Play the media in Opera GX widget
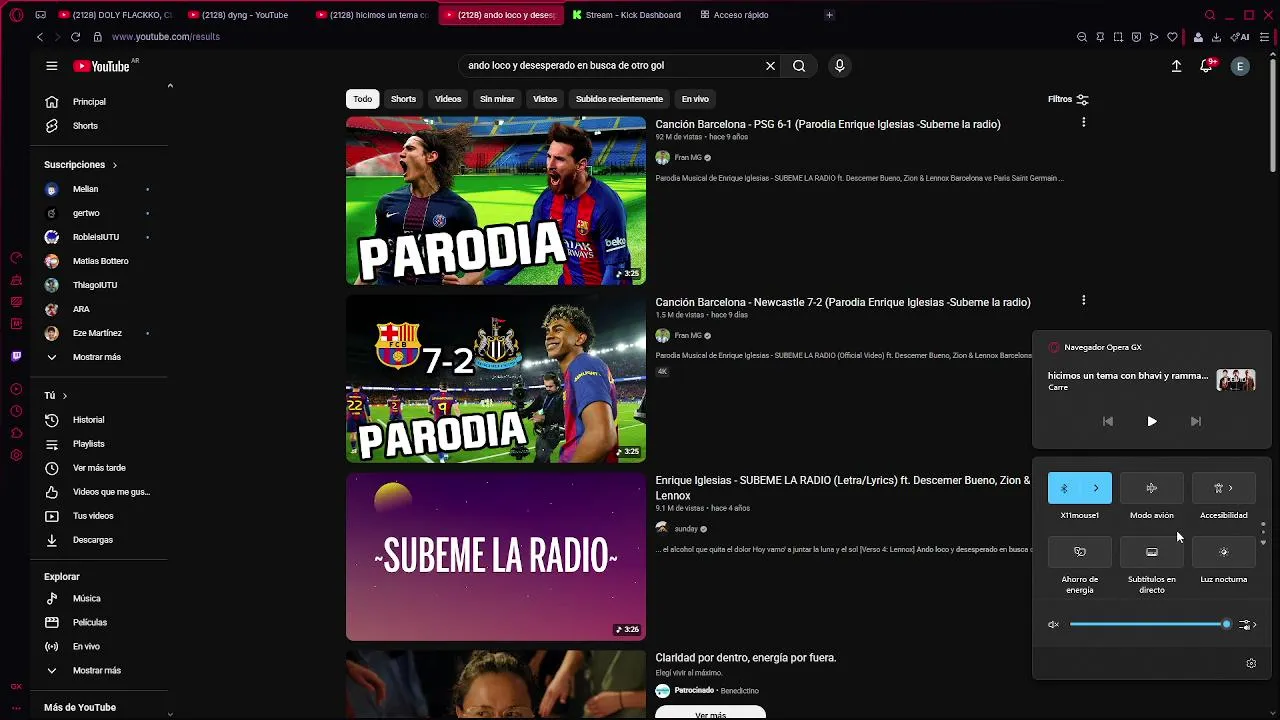The image size is (1280, 720). 1152,422
